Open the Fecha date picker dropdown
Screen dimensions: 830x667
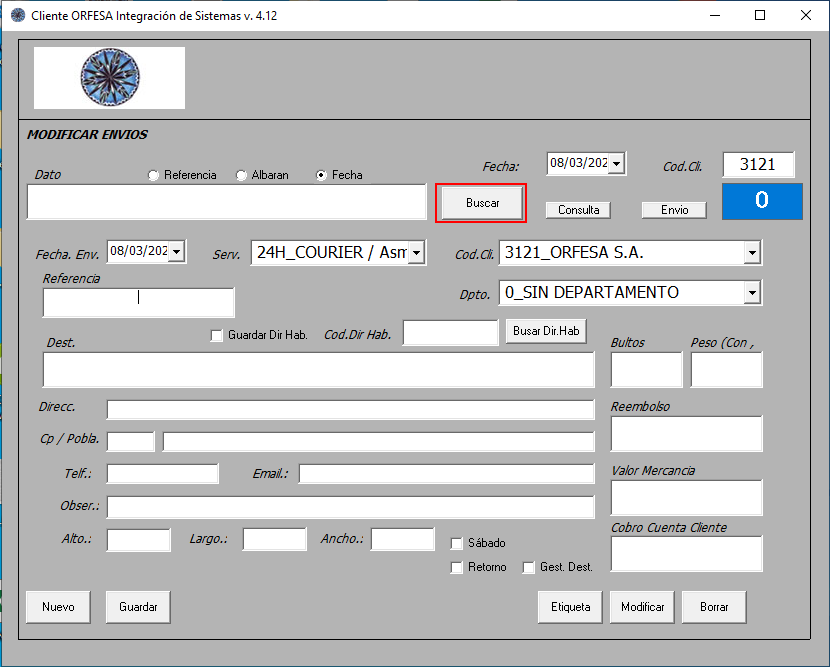point(616,163)
